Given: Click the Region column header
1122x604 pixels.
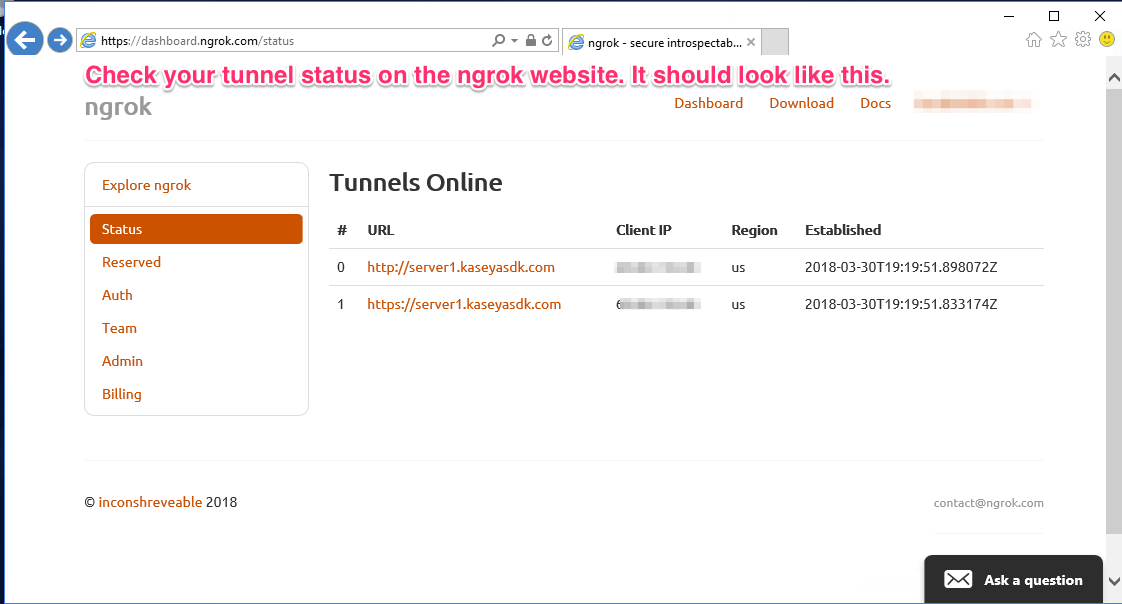Looking at the screenshot, I should click(754, 230).
